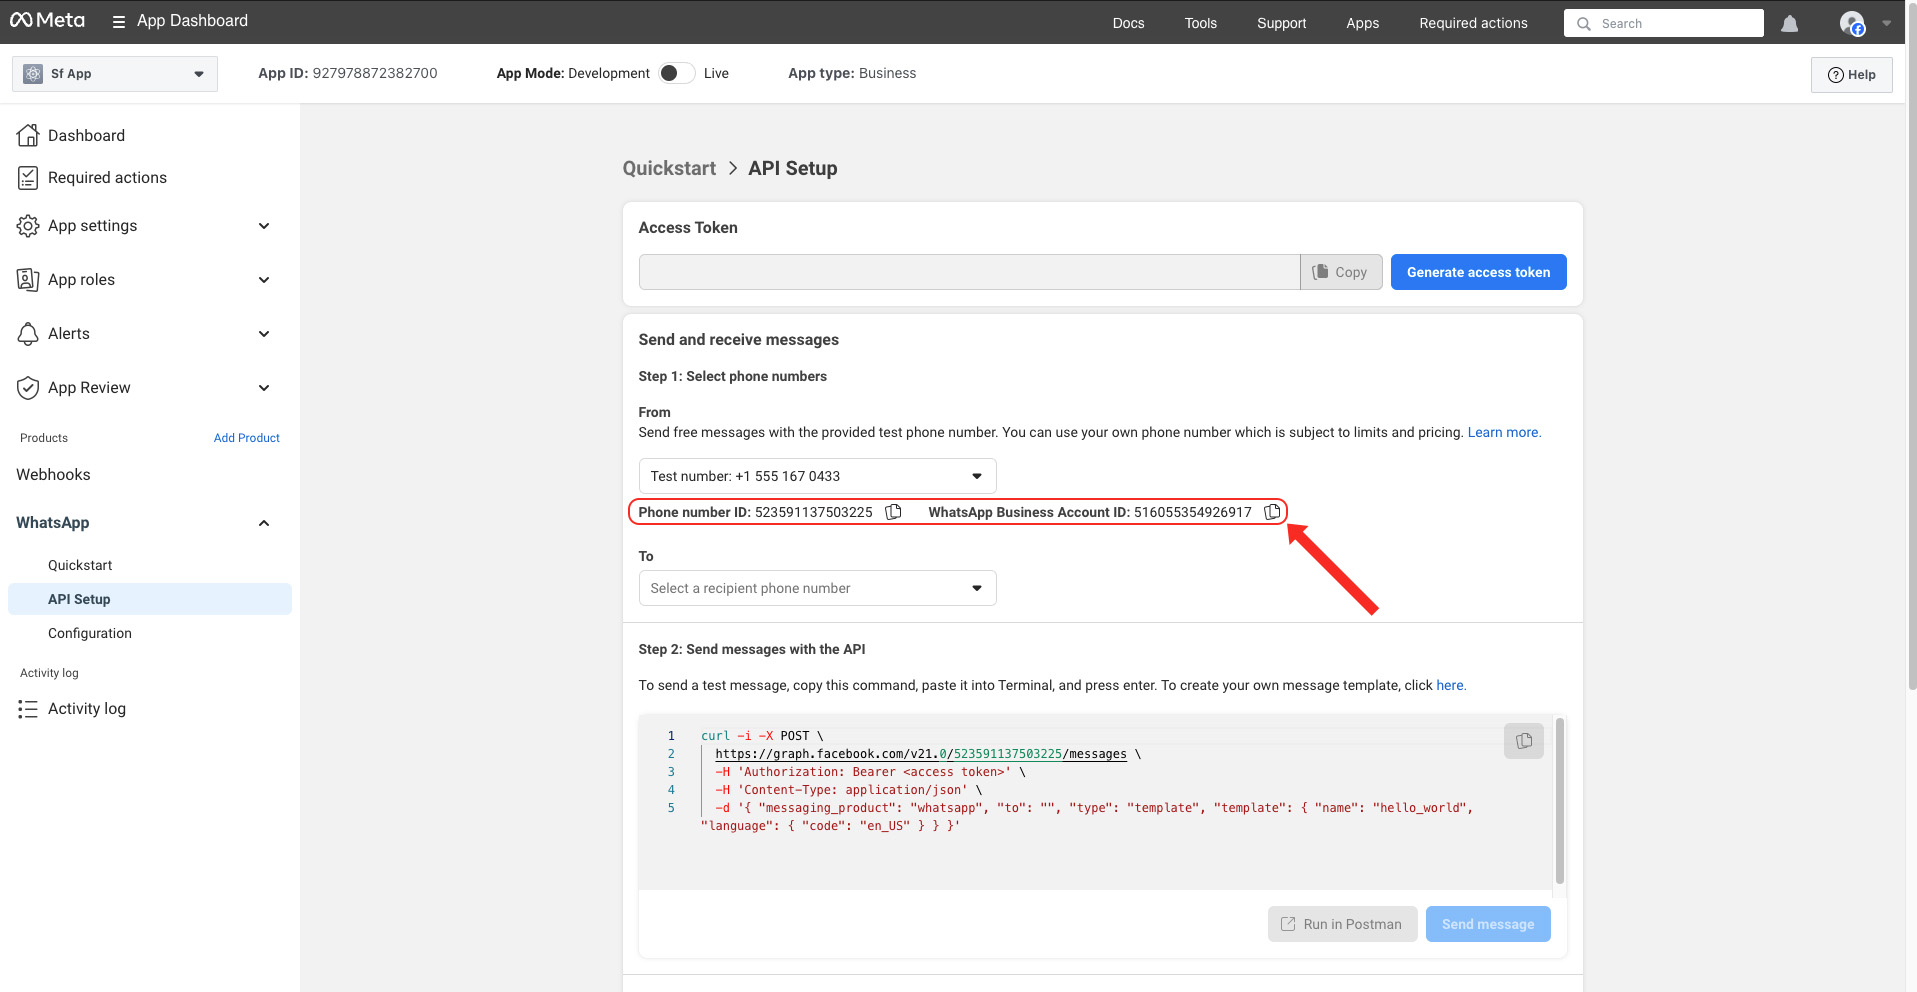Open WhatsApp Configuration page

coord(90,633)
